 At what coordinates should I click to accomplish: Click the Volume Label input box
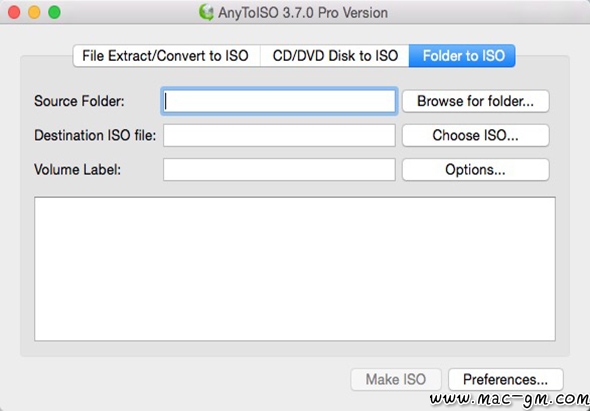(x=279, y=170)
